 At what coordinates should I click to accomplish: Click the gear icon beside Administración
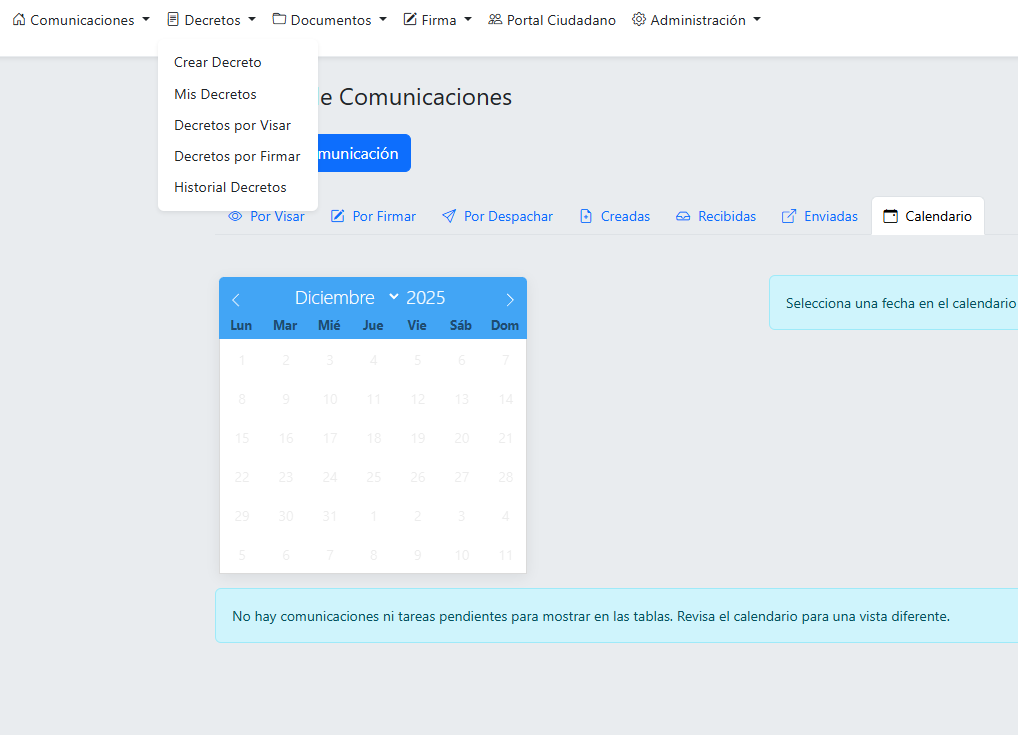639,19
